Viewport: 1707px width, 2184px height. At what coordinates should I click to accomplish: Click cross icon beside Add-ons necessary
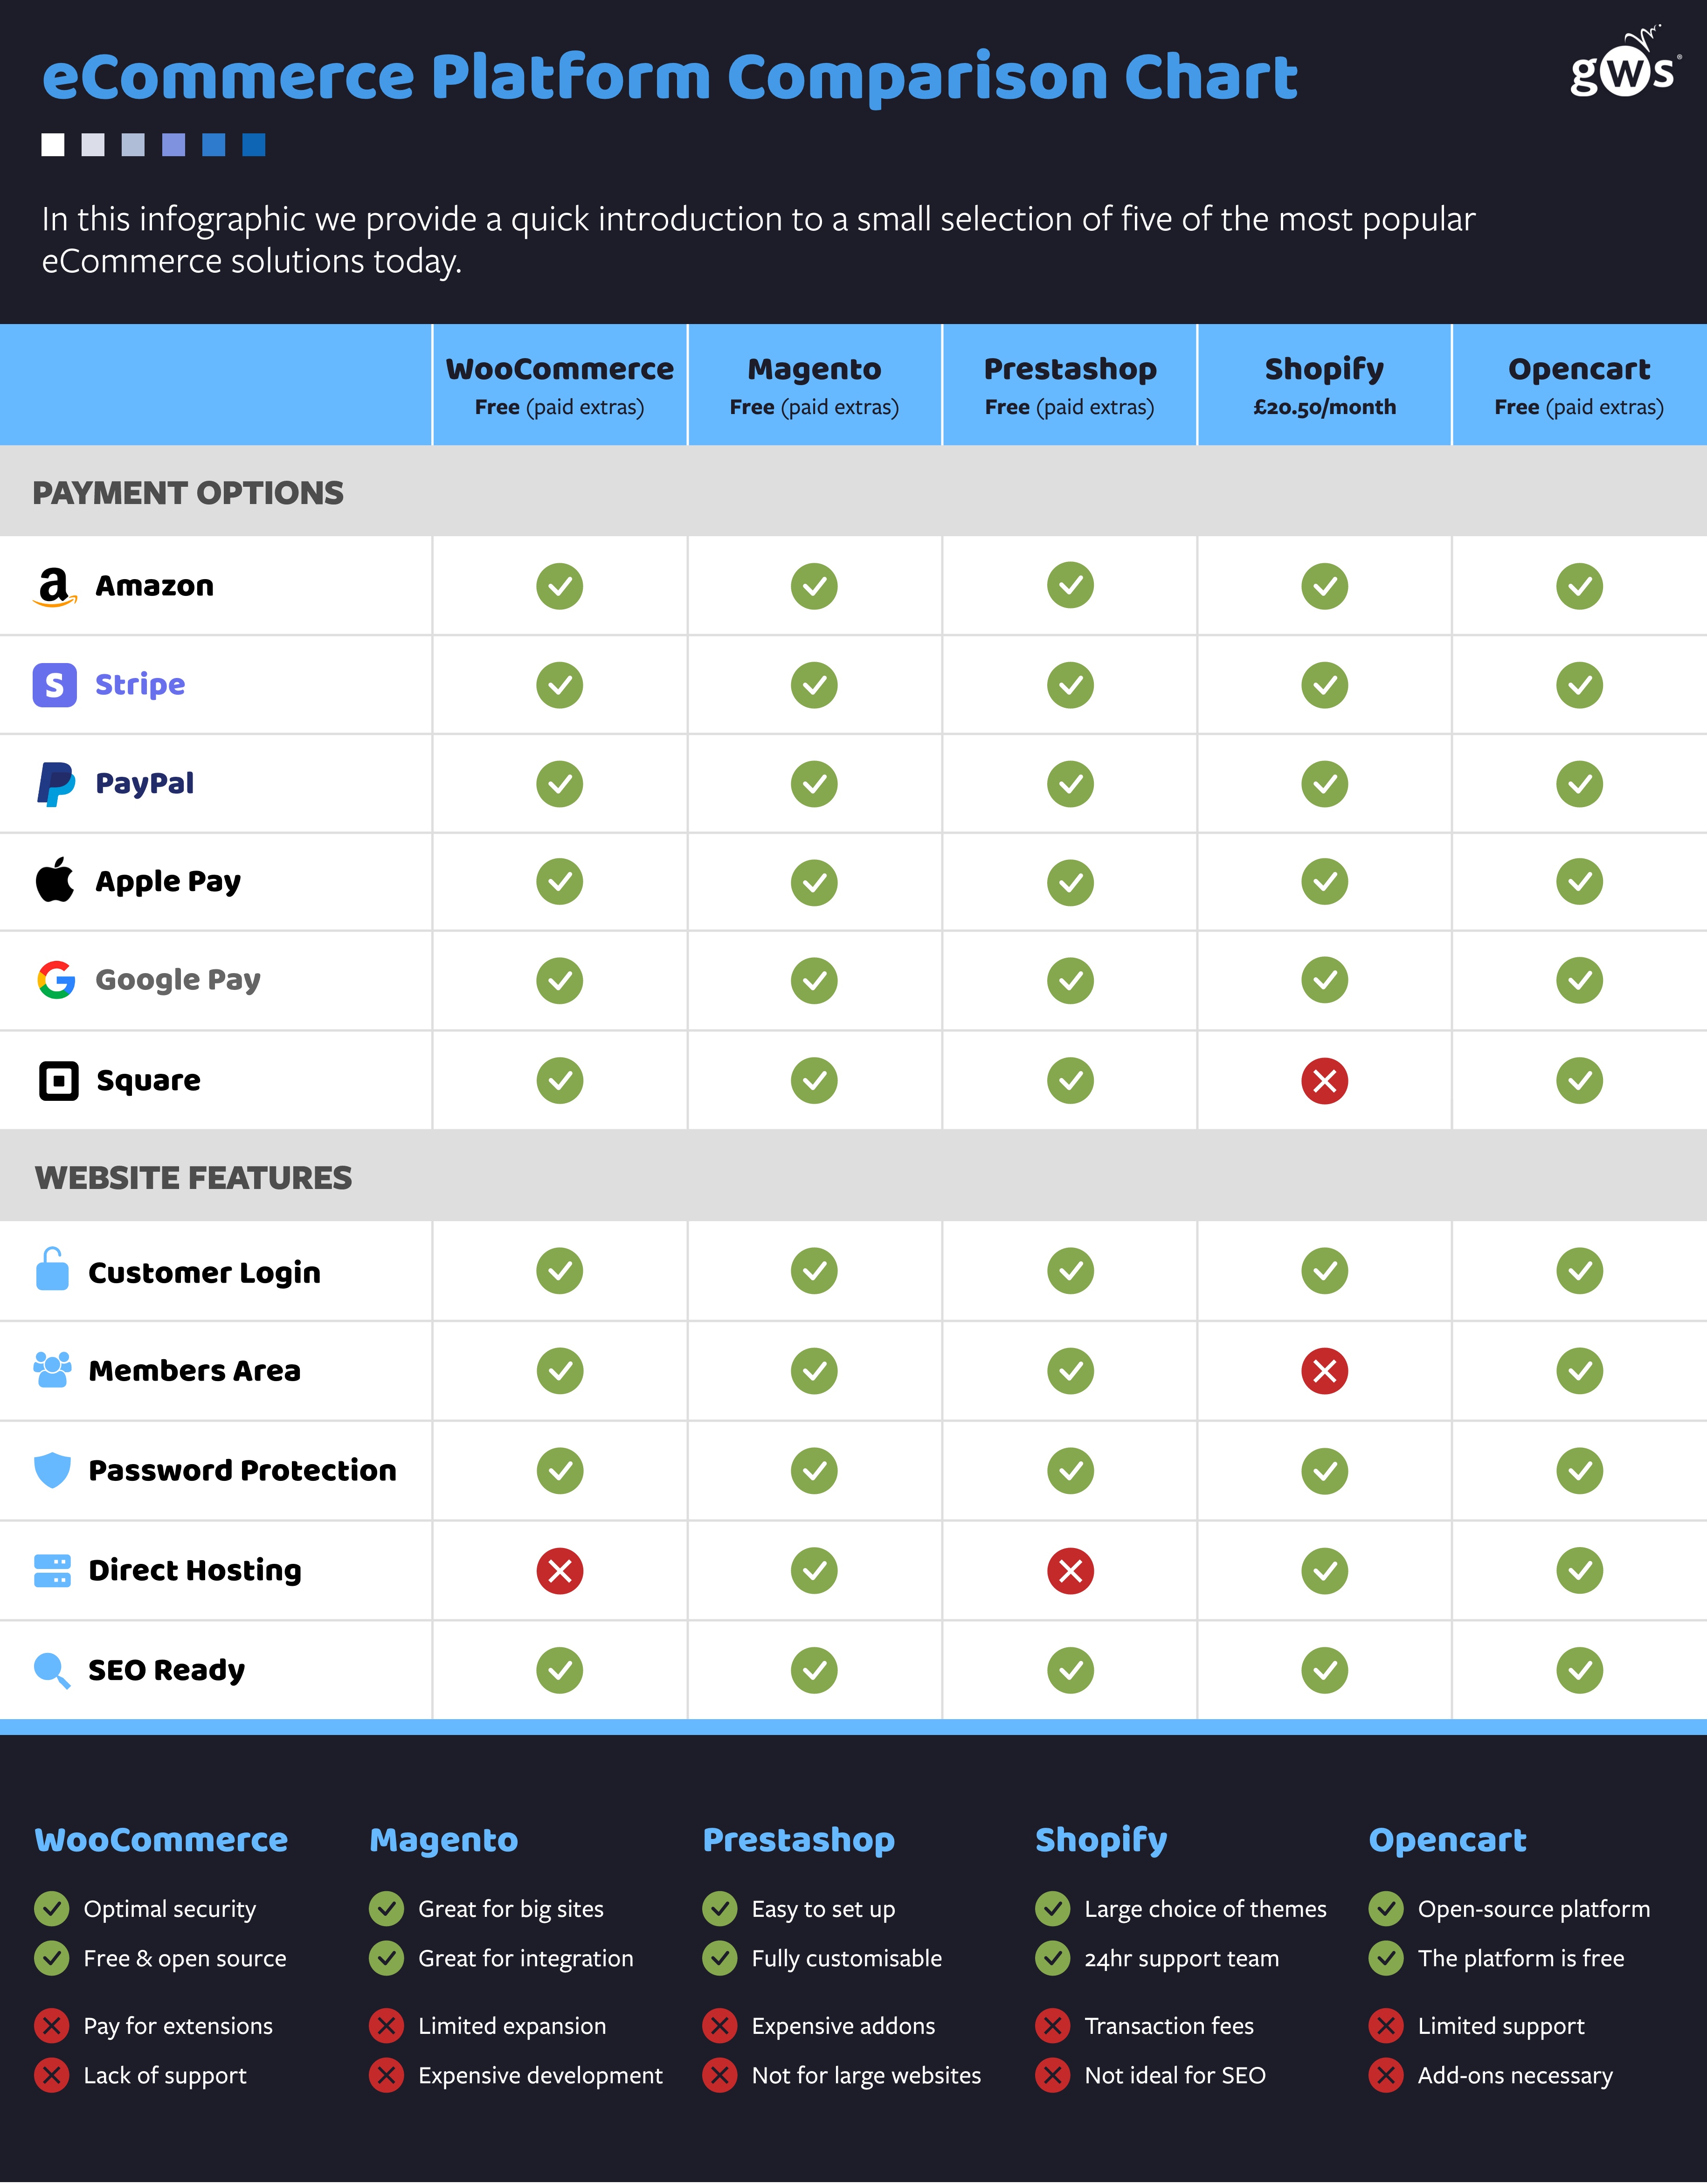pyautogui.click(x=1386, y=2075)
